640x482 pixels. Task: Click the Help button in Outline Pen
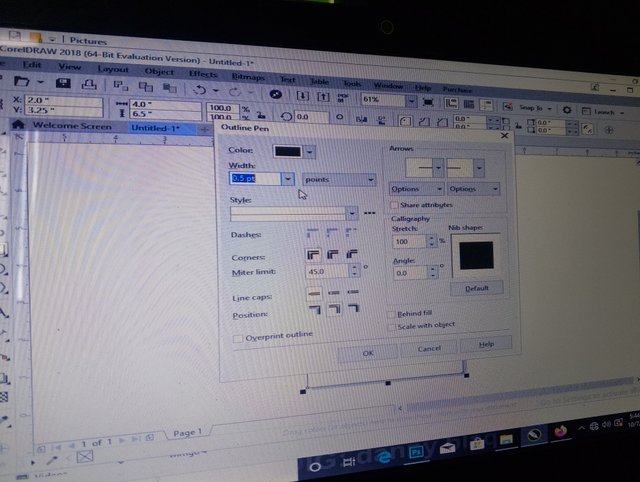[486, 344]
